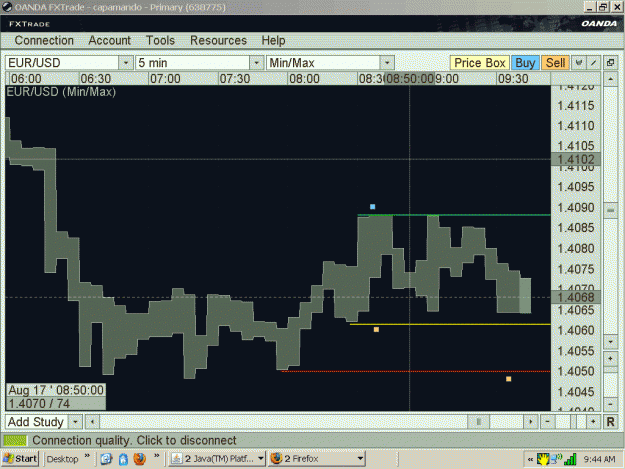
Task: Expand the 5 min timeframe dropdown
Action: pyautogui.click(x=256, y=63)
